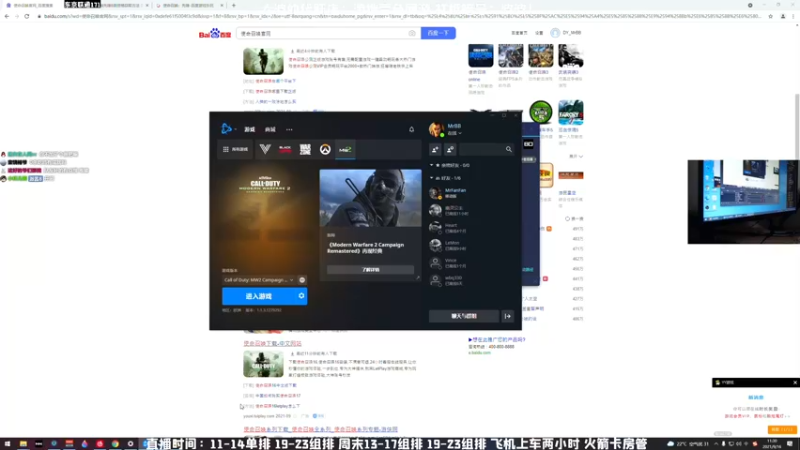This screenshot has width=800, height=450.
Task: Click the add friend icon
Action: click(435, 149)
